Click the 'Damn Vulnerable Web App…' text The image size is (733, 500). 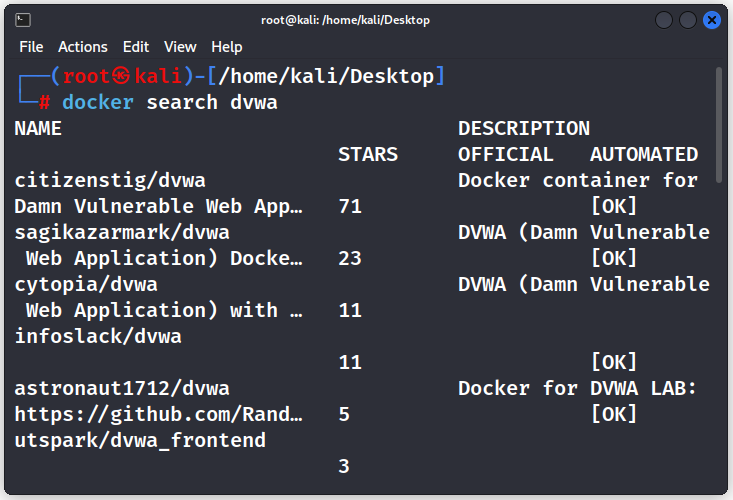point(158,207)
